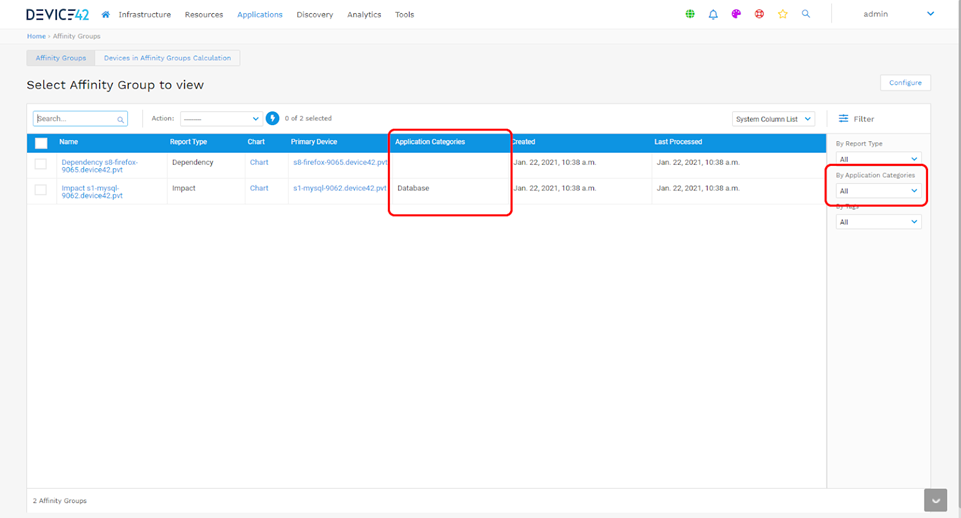Open the green globe icon
This screenshot has width=961, height=518.
(x=690, y=15)
